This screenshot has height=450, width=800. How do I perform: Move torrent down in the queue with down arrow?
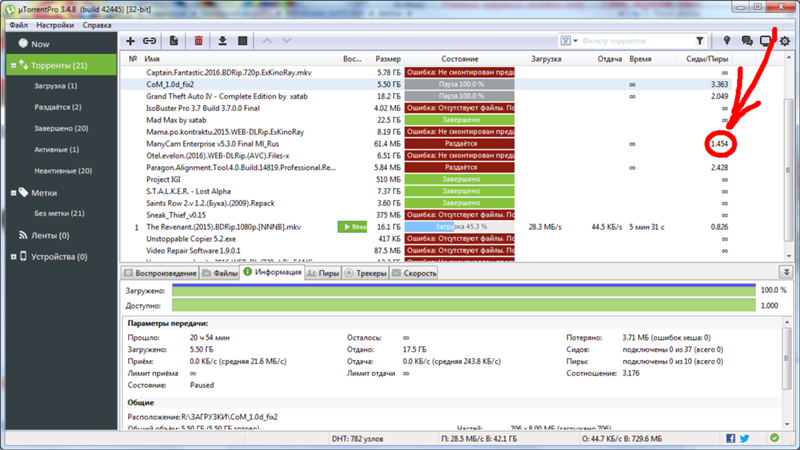click(x=287, y=41)
